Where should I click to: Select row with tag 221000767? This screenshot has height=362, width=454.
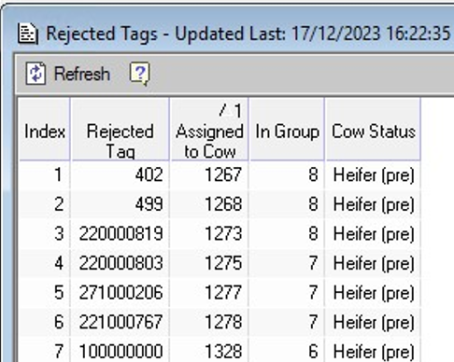click(220, 322)
